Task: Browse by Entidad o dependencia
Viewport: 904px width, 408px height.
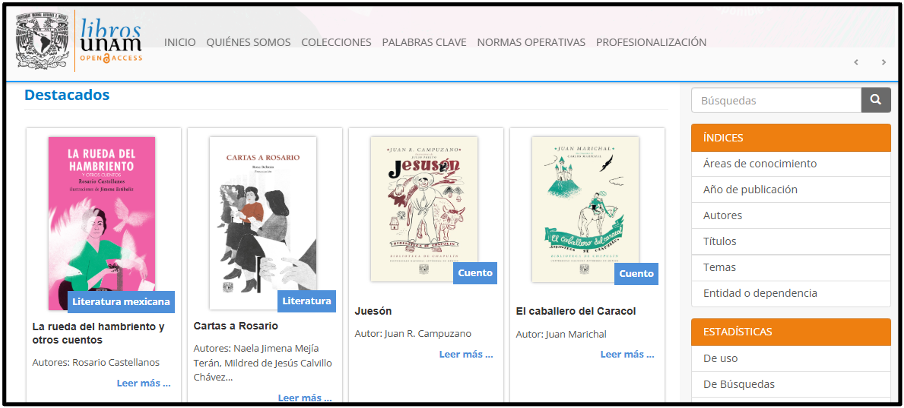Action: click(791, 293)
